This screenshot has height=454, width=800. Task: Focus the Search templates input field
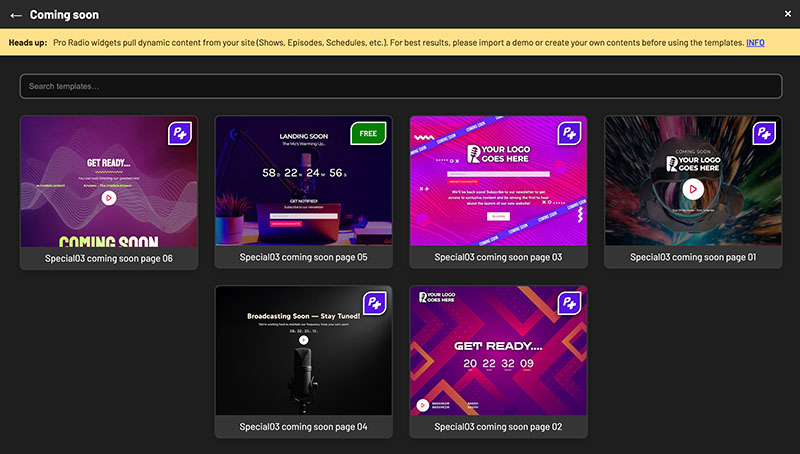point(400,87)
